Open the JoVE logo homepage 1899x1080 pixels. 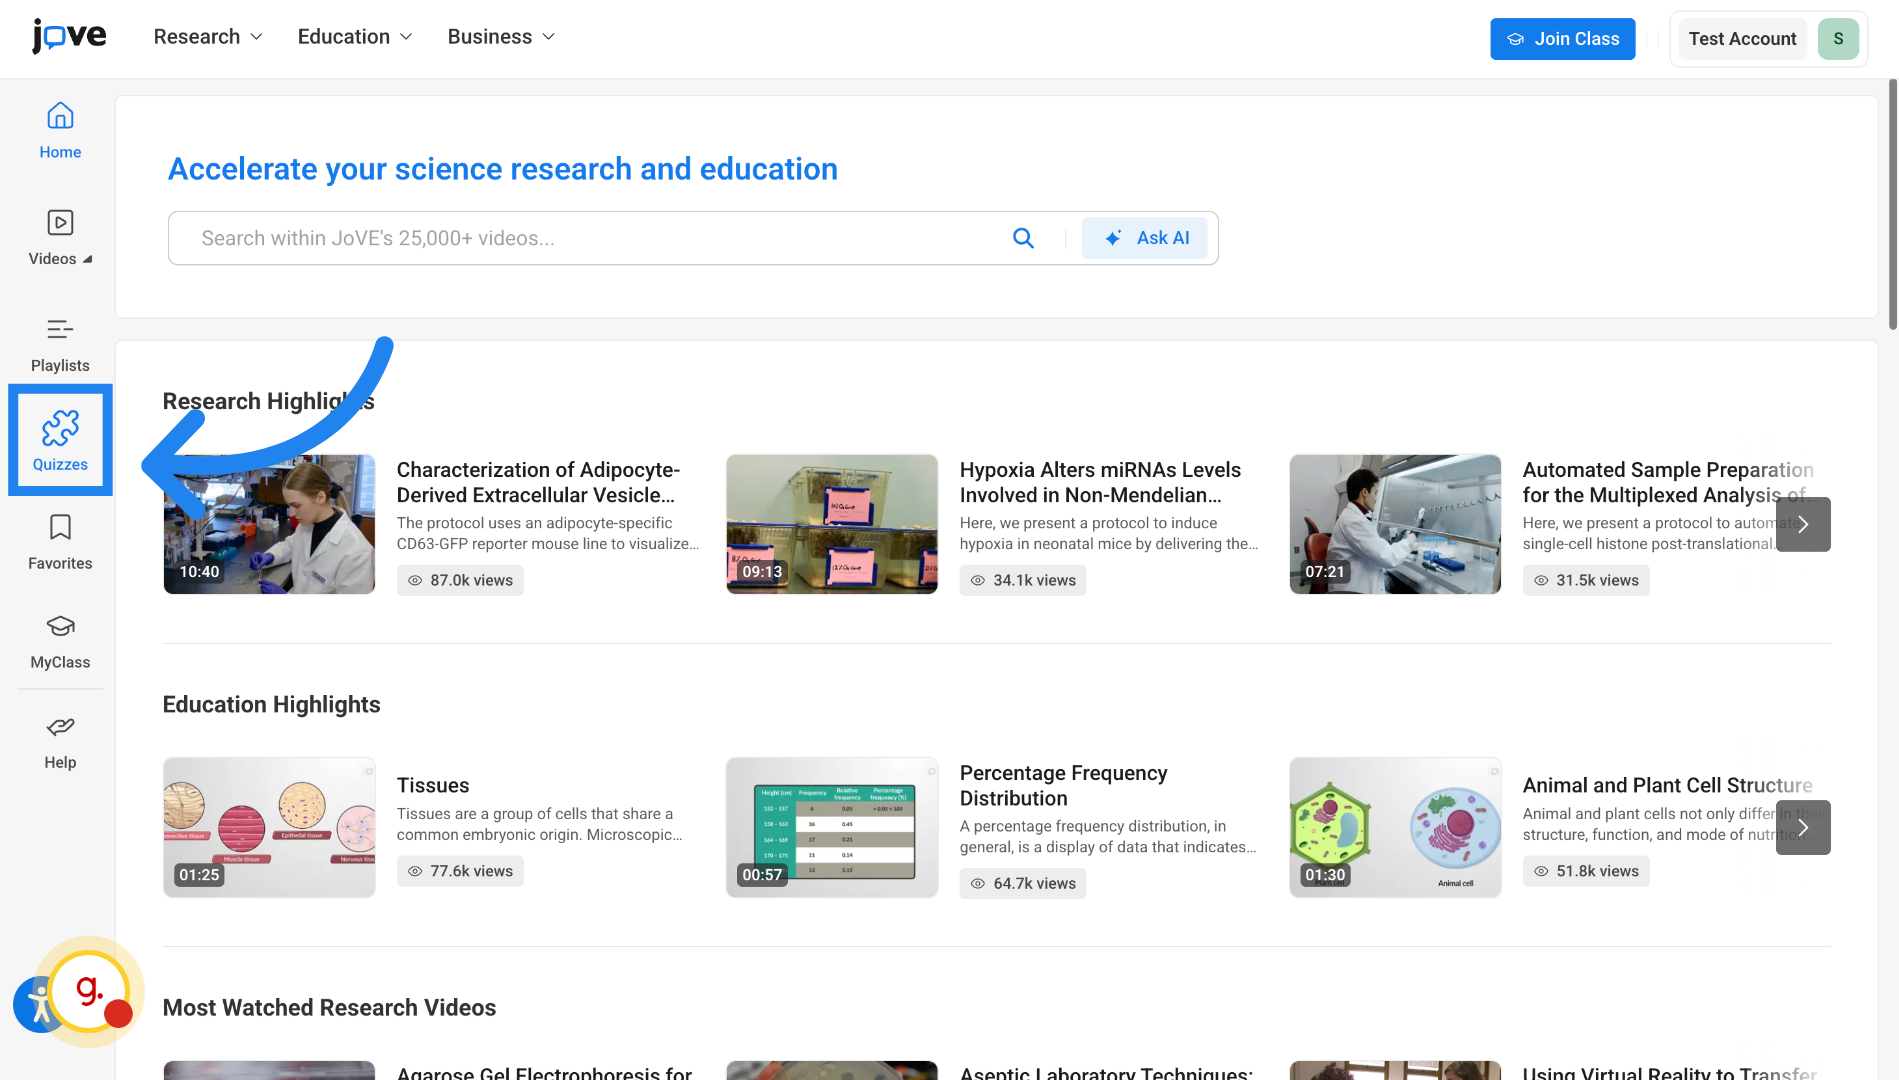click(69, 37)
